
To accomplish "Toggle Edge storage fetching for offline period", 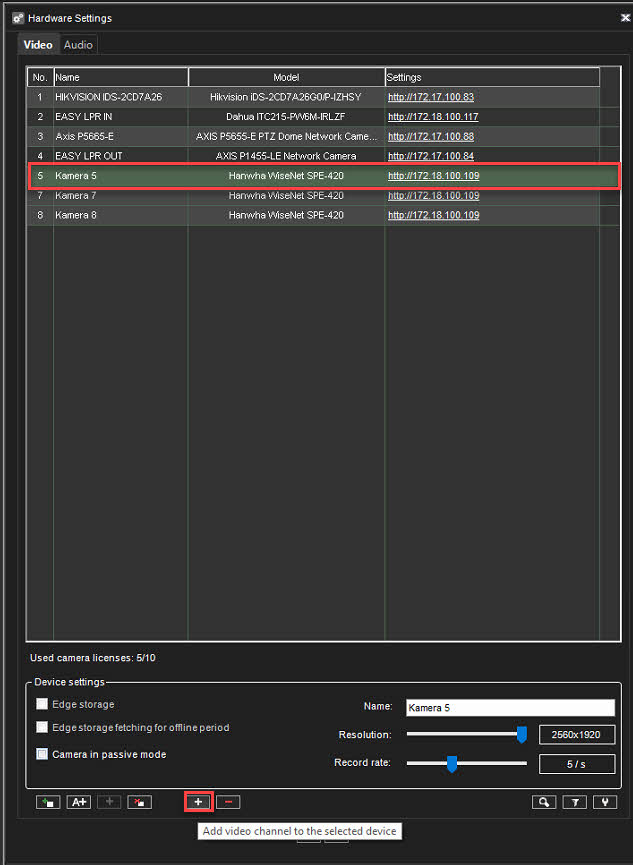I will pyautogui.click(x=42, y=728).
